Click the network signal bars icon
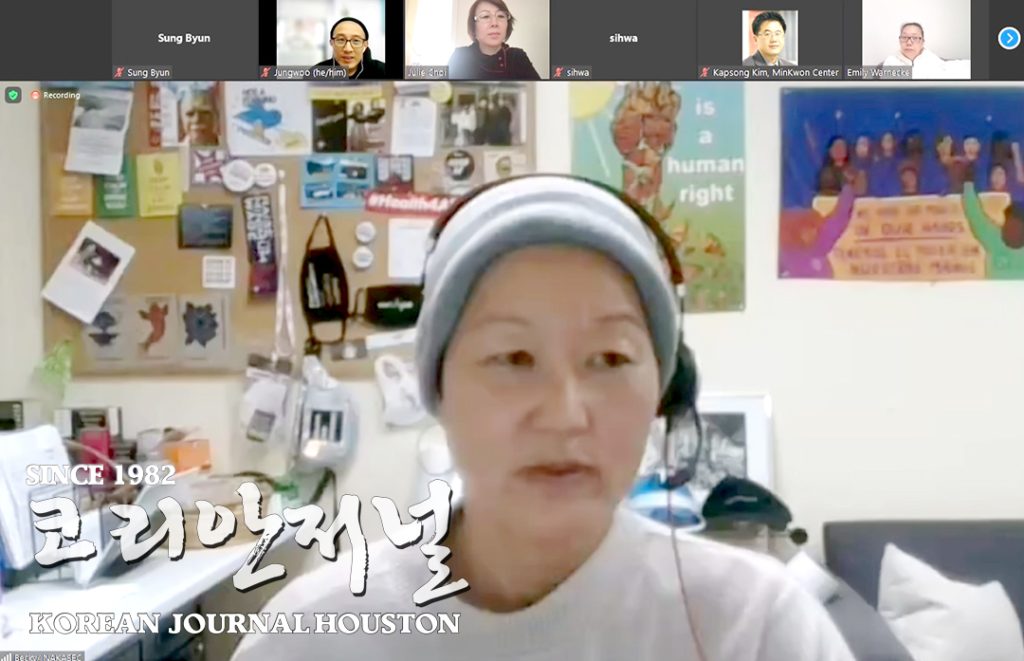The image size is (1024, 661). (x=7, y=656)
